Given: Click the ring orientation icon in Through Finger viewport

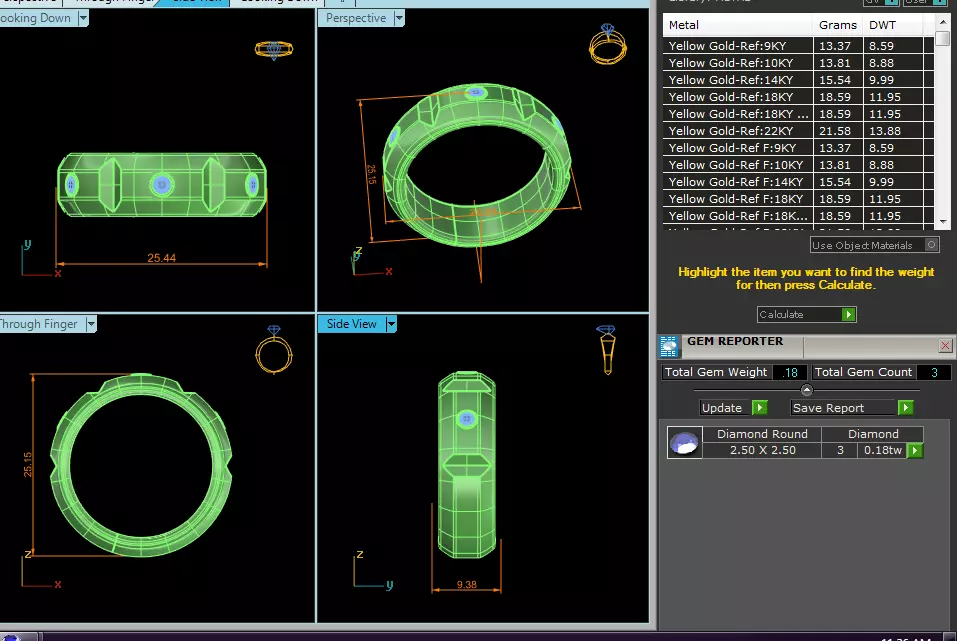Looking at the screenshot, I should [273, 349].
